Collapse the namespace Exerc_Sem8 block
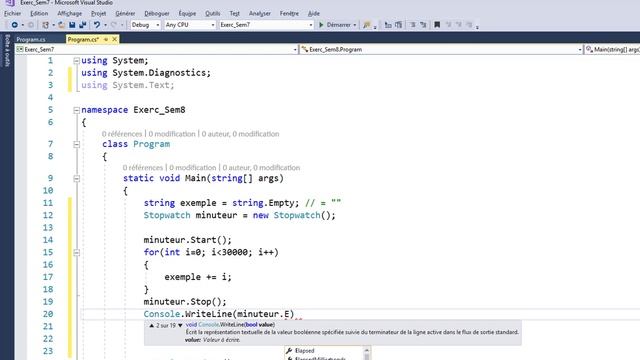 point(76,110)
